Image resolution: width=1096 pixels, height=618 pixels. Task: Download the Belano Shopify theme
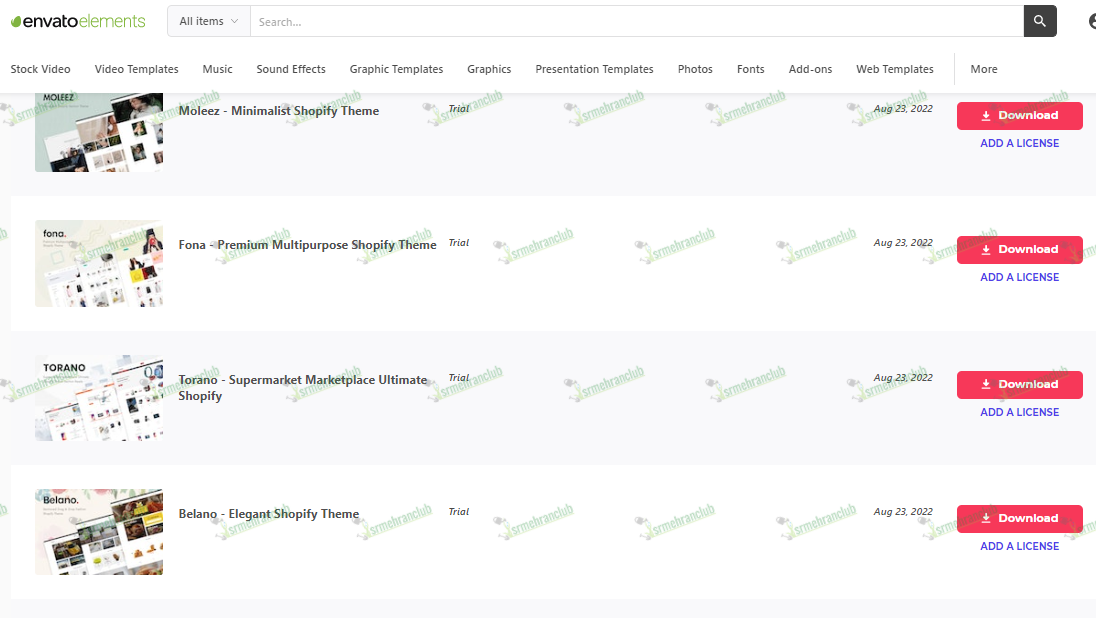(x=1020, y=519)
